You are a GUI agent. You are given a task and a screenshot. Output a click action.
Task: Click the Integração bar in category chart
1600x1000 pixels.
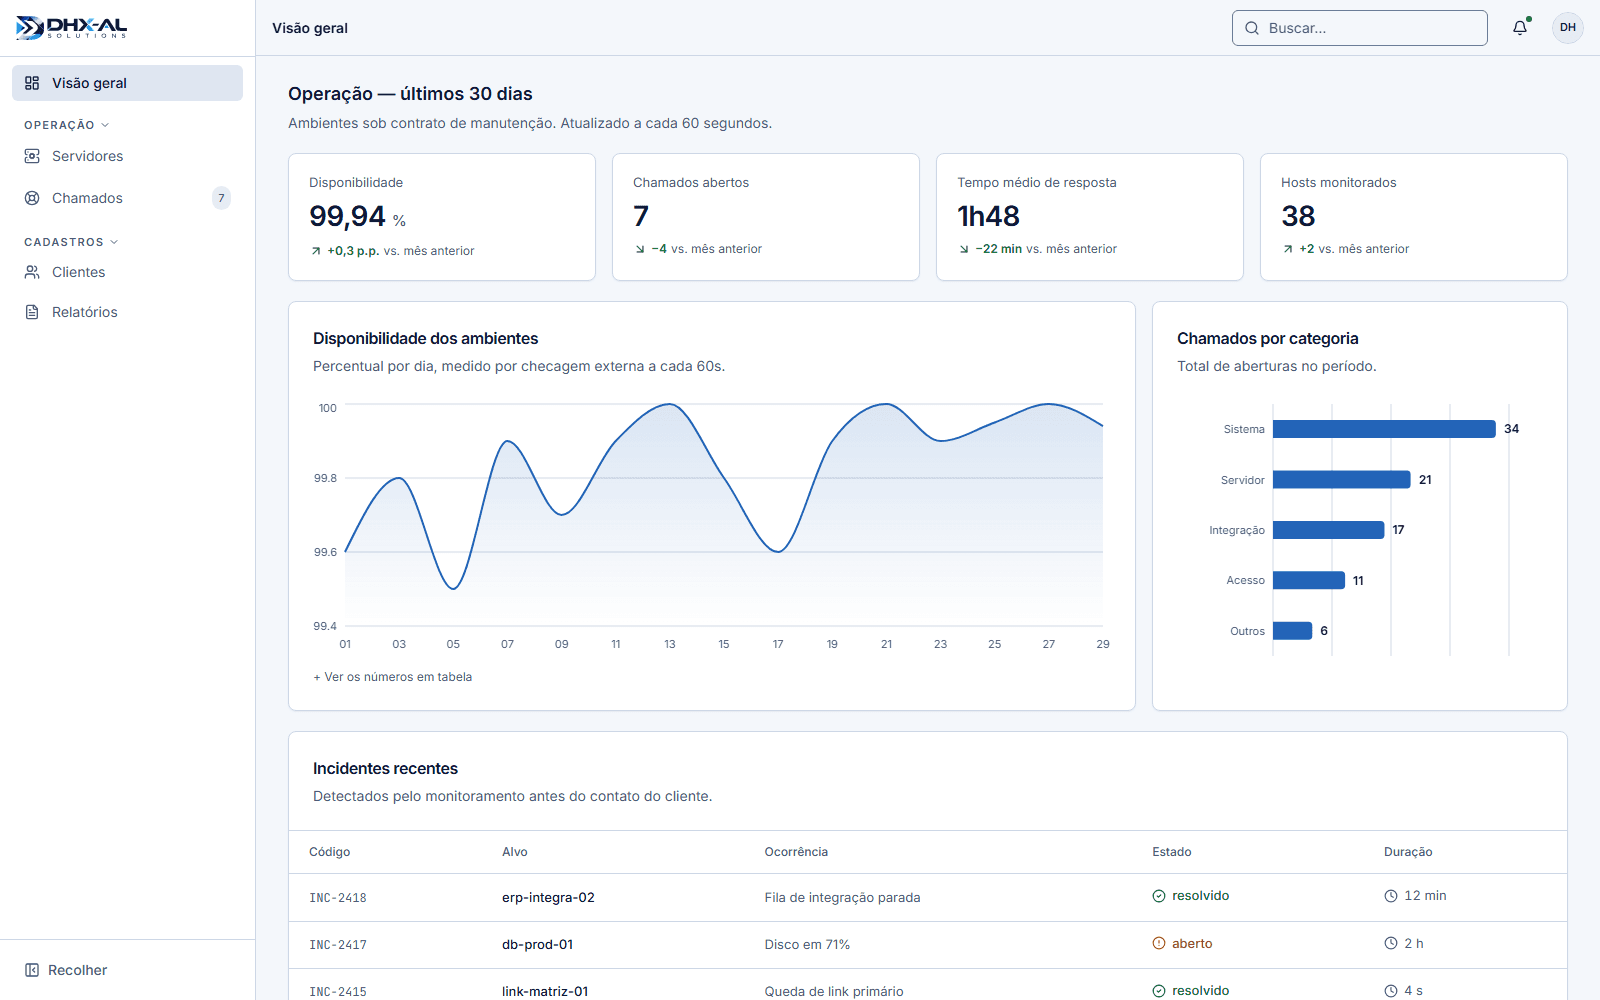pos(1329,530)
